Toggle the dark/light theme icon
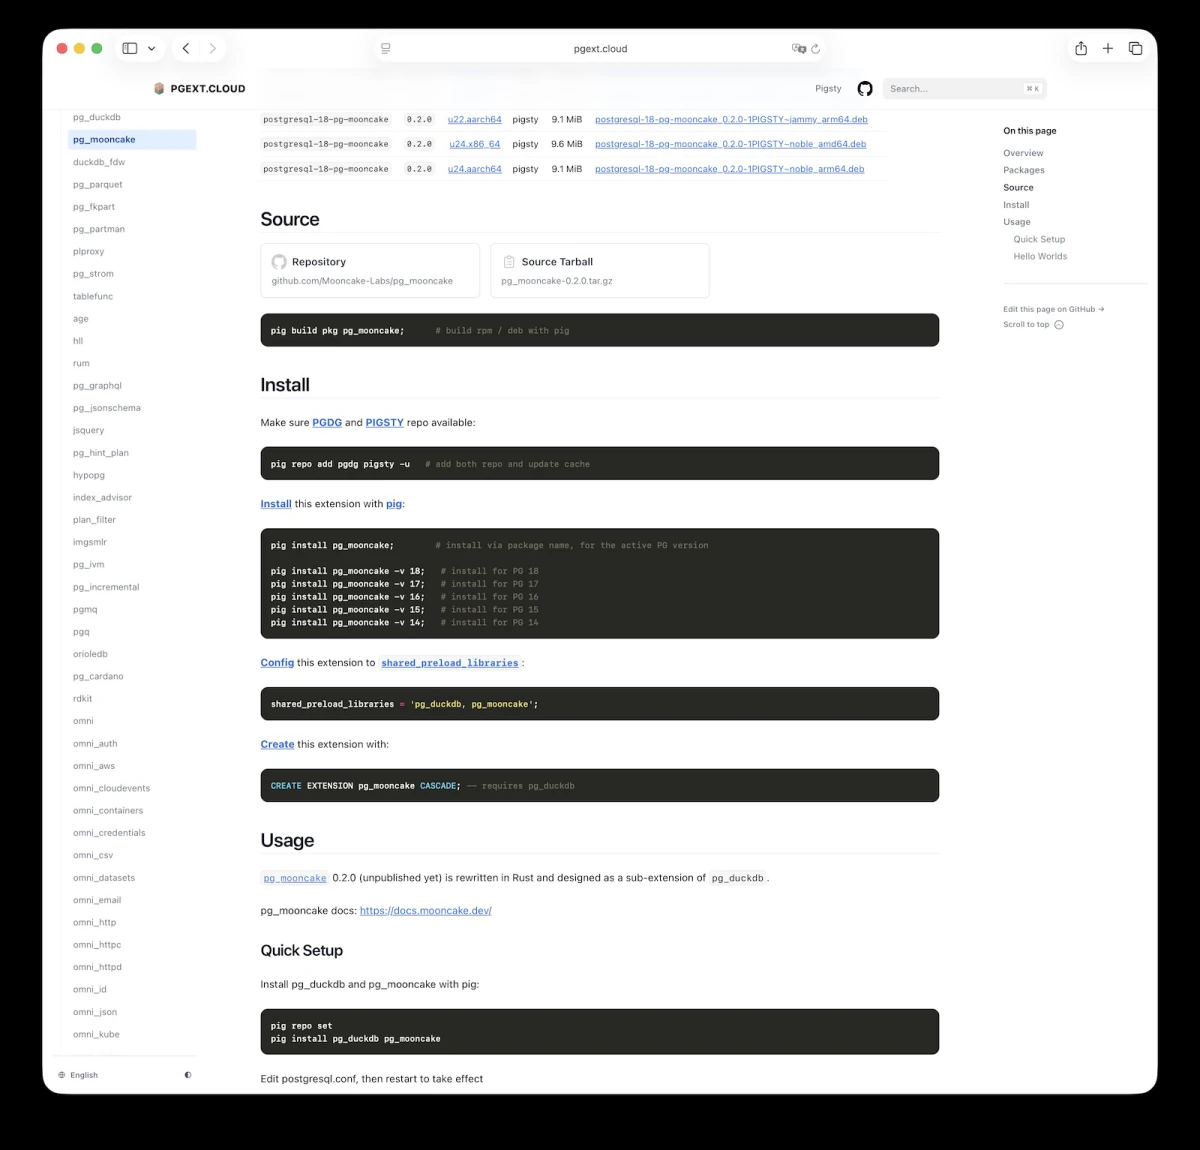1200x1150 pixels. [x=188, y=1075]
